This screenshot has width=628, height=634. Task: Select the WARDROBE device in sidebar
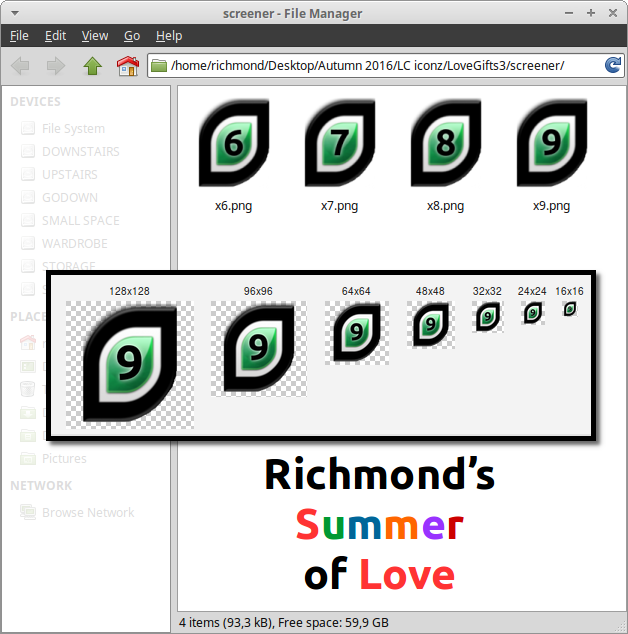coord(77,243)
